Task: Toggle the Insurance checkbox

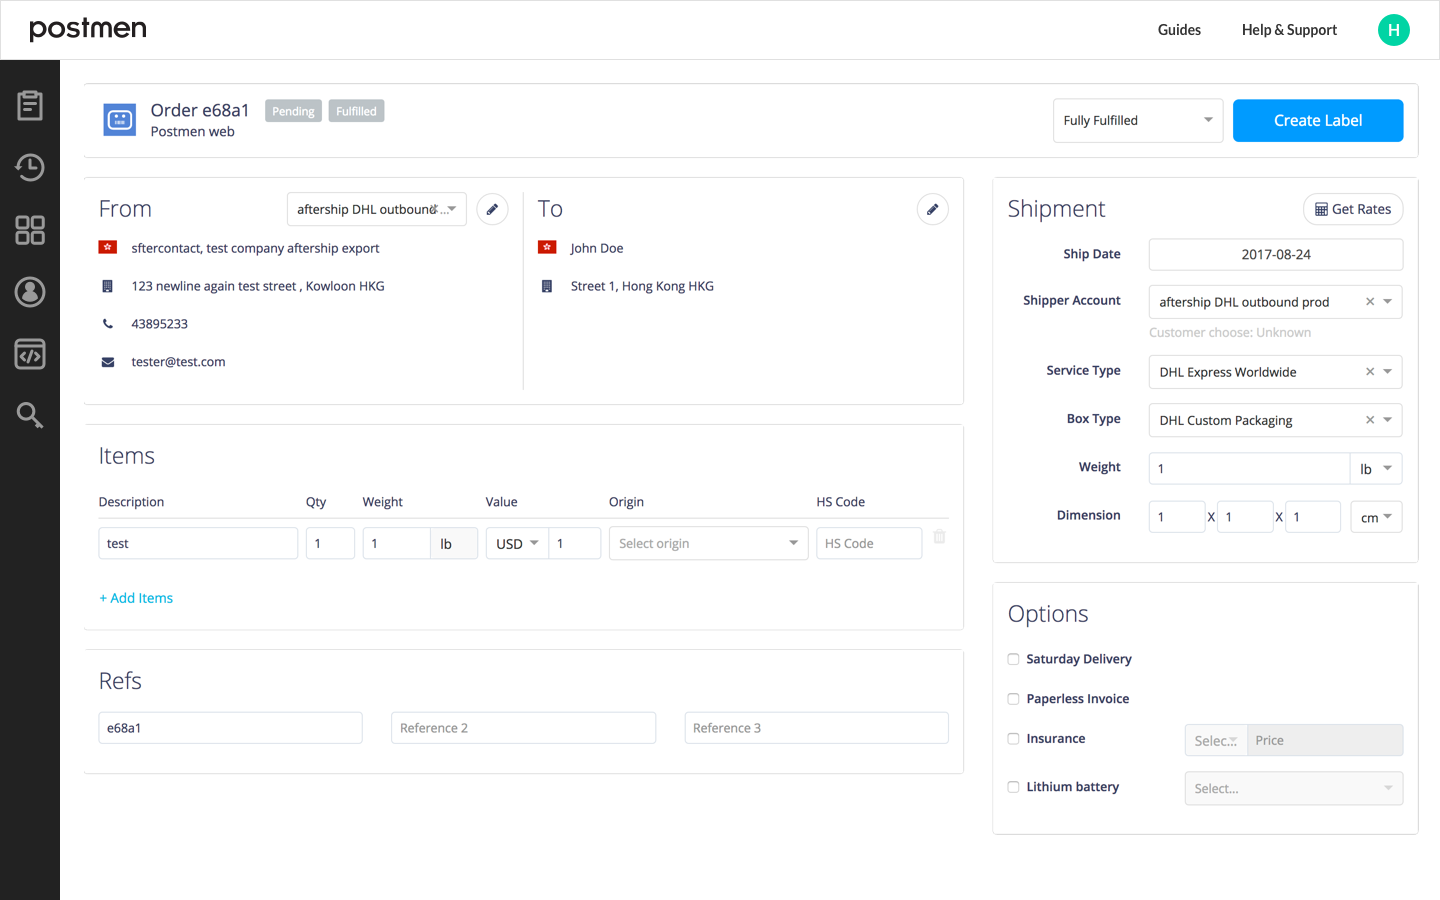Action: (x=1013, y=739)
